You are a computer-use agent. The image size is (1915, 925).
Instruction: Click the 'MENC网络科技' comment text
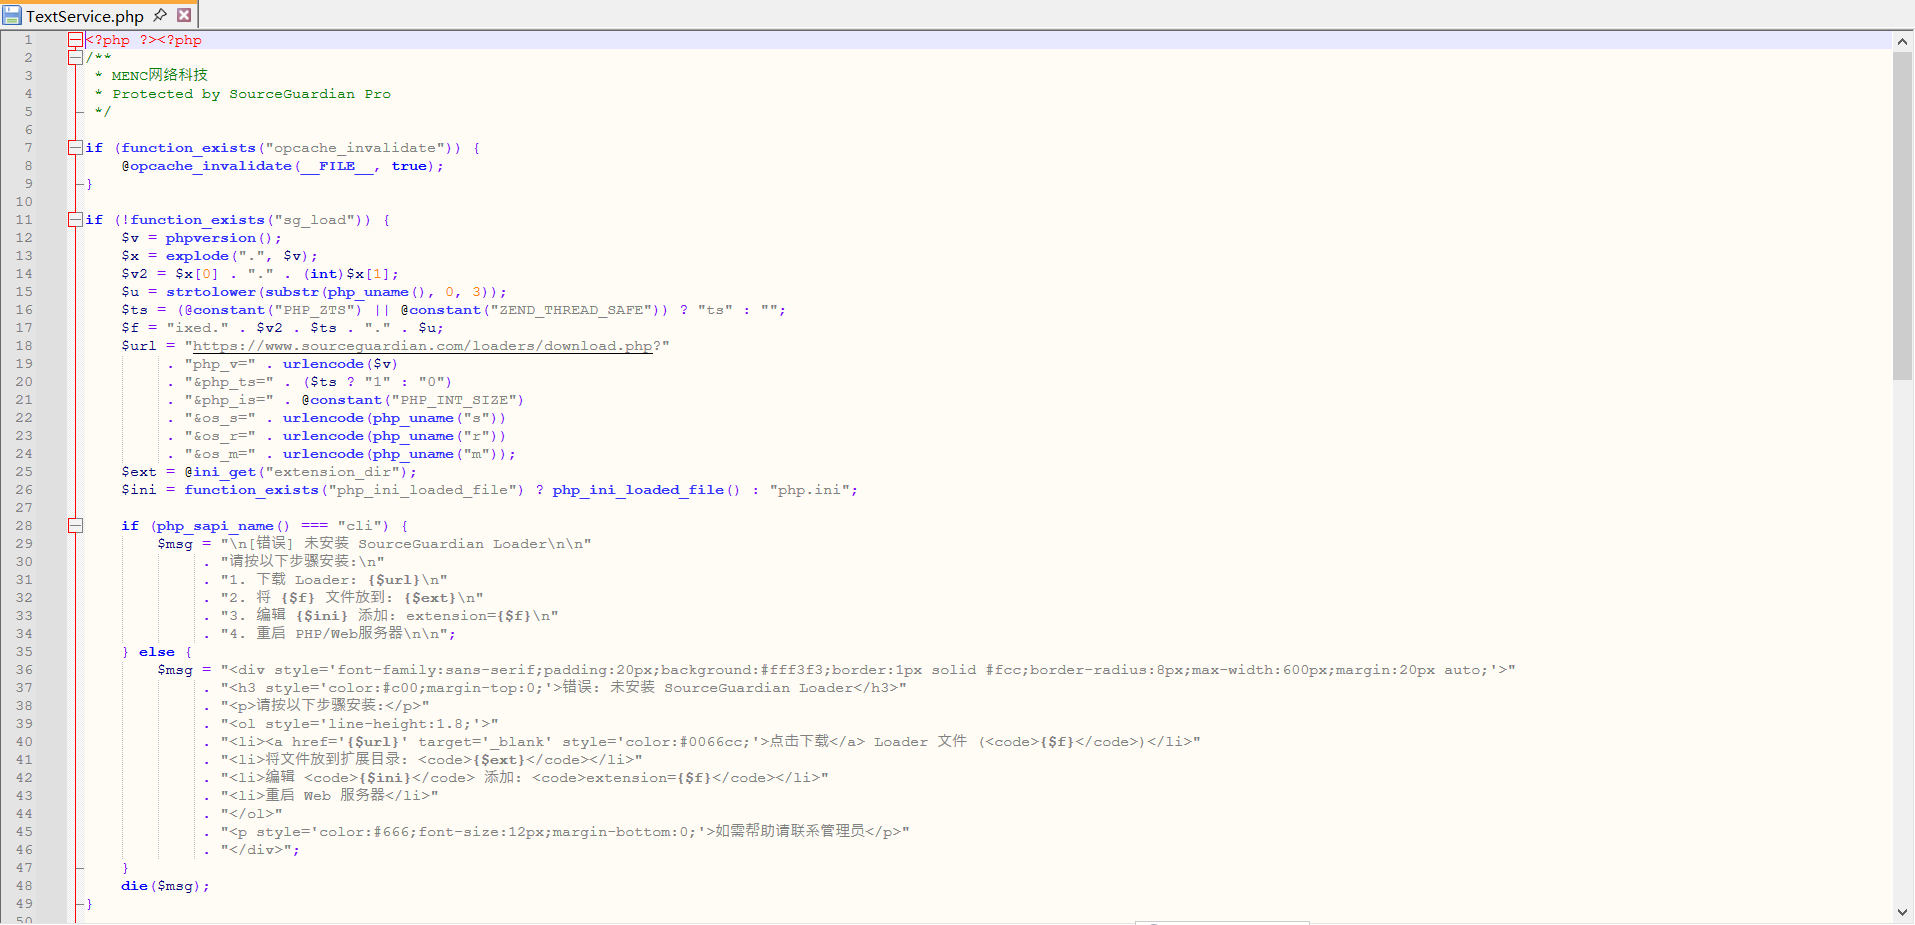[160, 76]
